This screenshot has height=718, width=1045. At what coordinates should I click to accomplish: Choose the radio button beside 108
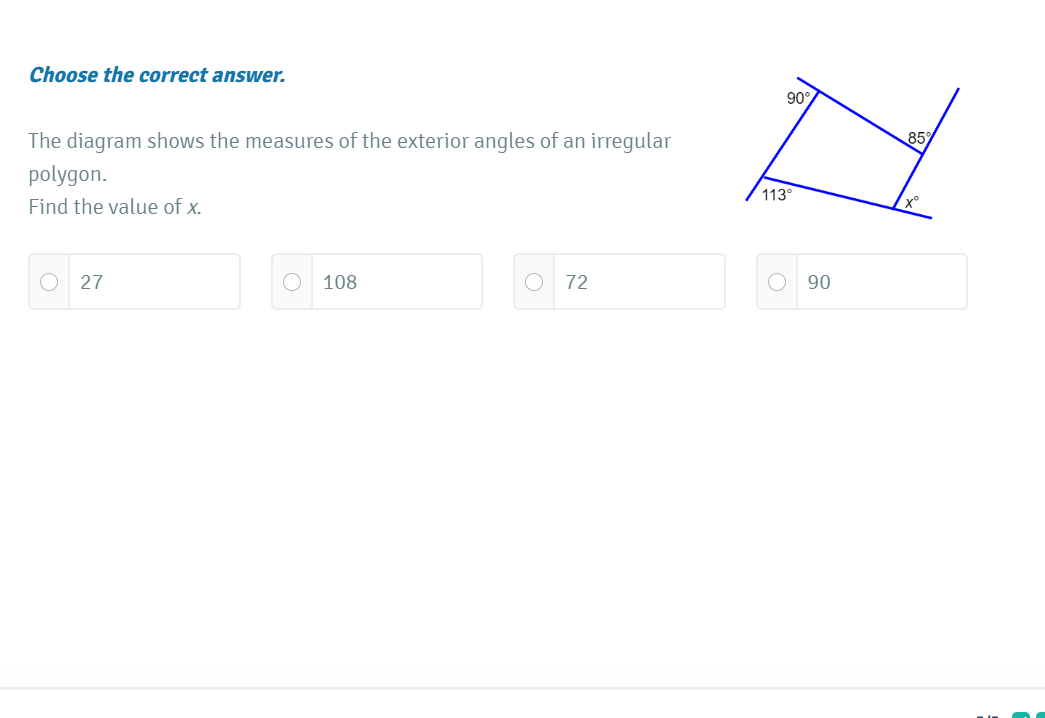292,282
